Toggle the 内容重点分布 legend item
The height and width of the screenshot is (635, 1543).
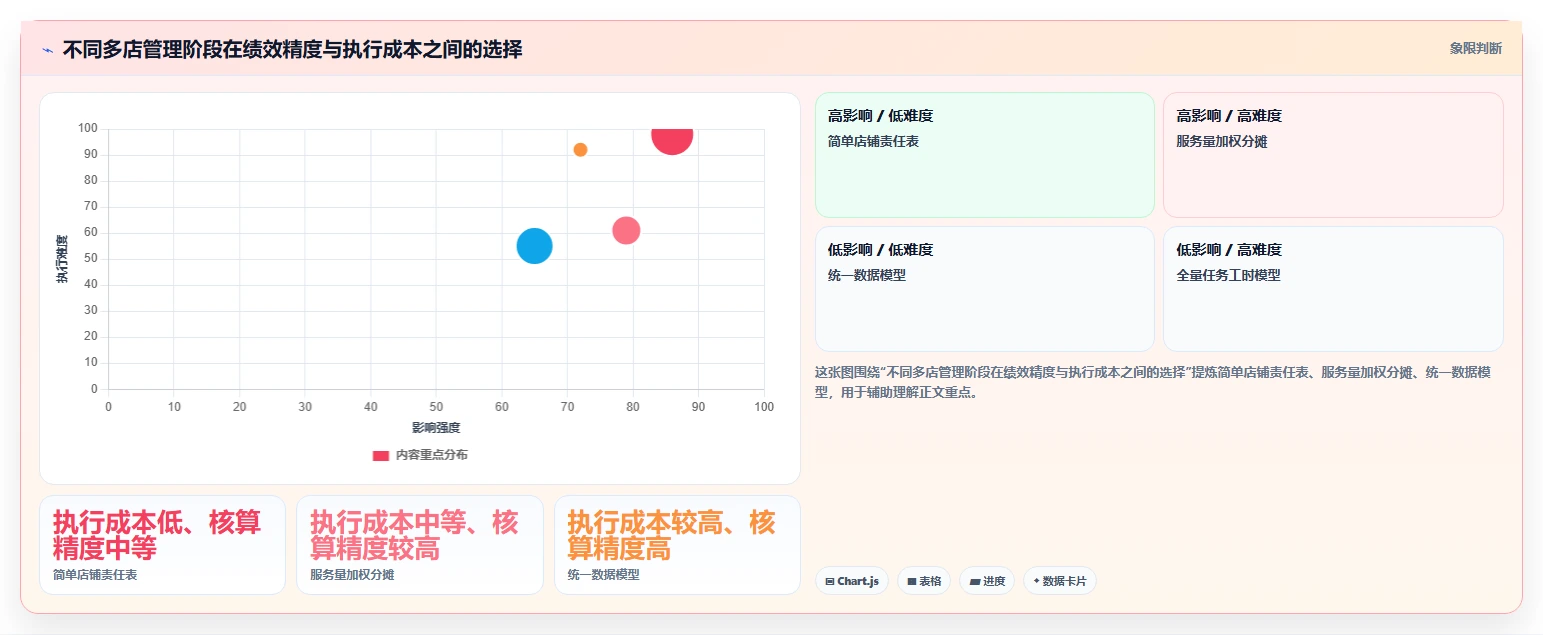click(420, 455)
